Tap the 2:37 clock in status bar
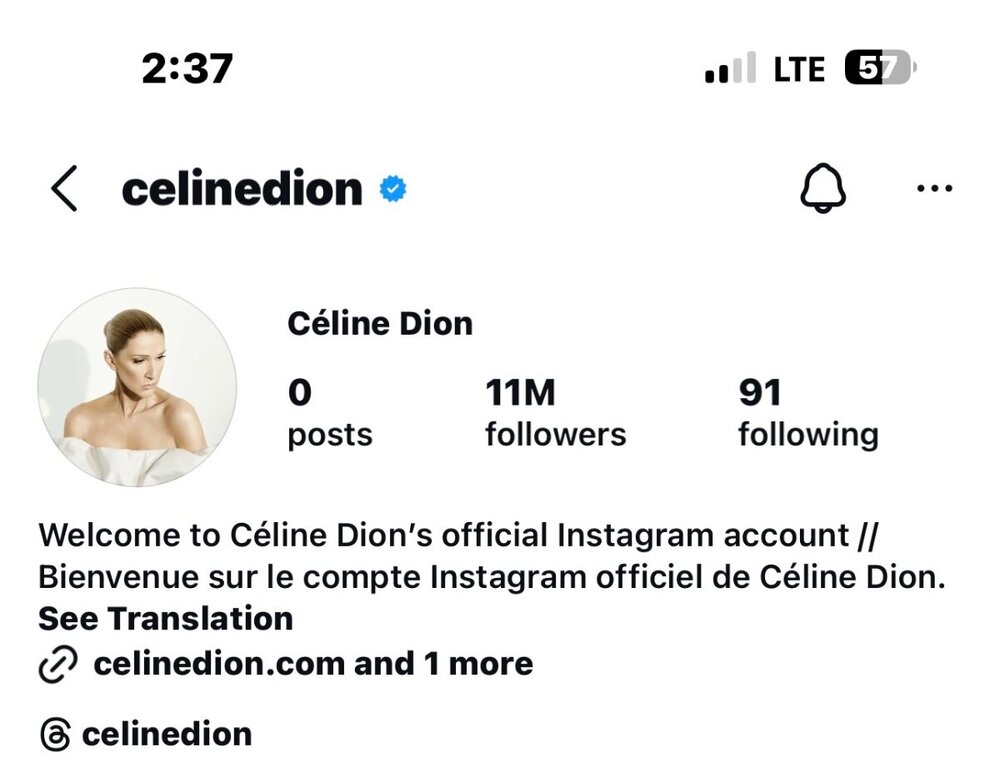 click(187, 68)
